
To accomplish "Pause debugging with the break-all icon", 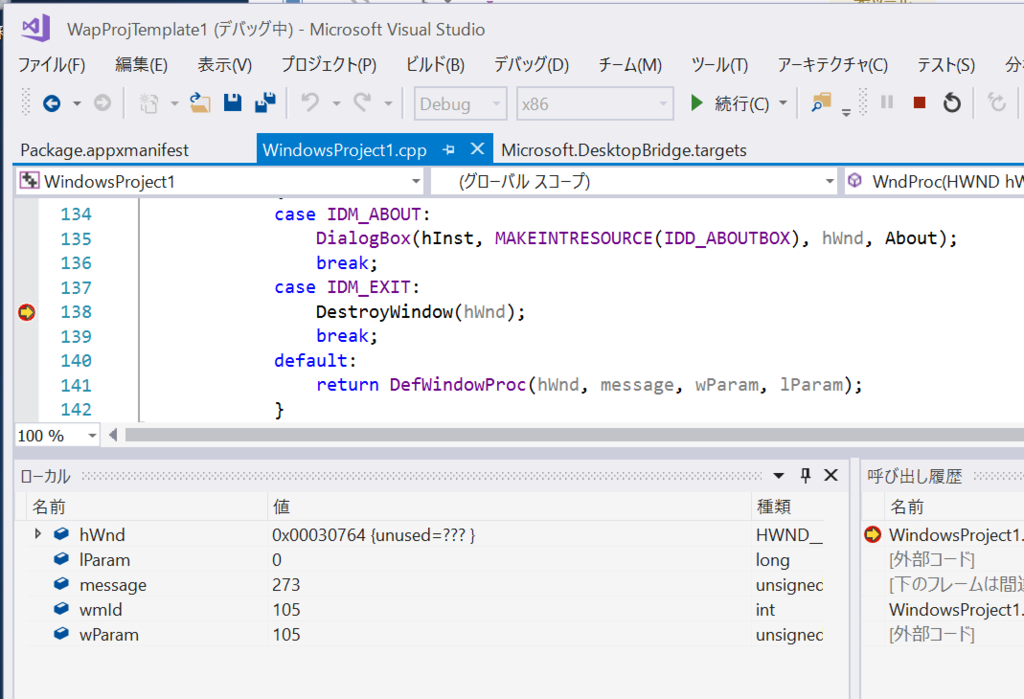I will 887,103.
